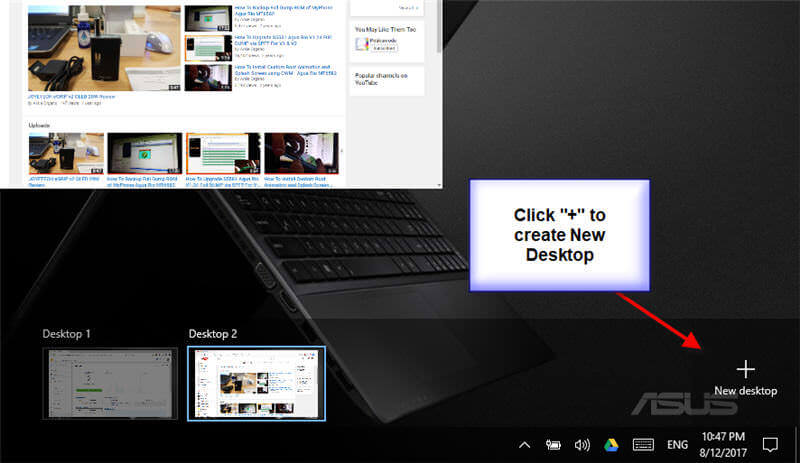Change the ENG input language
The height and width of the screenshot is (463, 800).
point(677,445)
